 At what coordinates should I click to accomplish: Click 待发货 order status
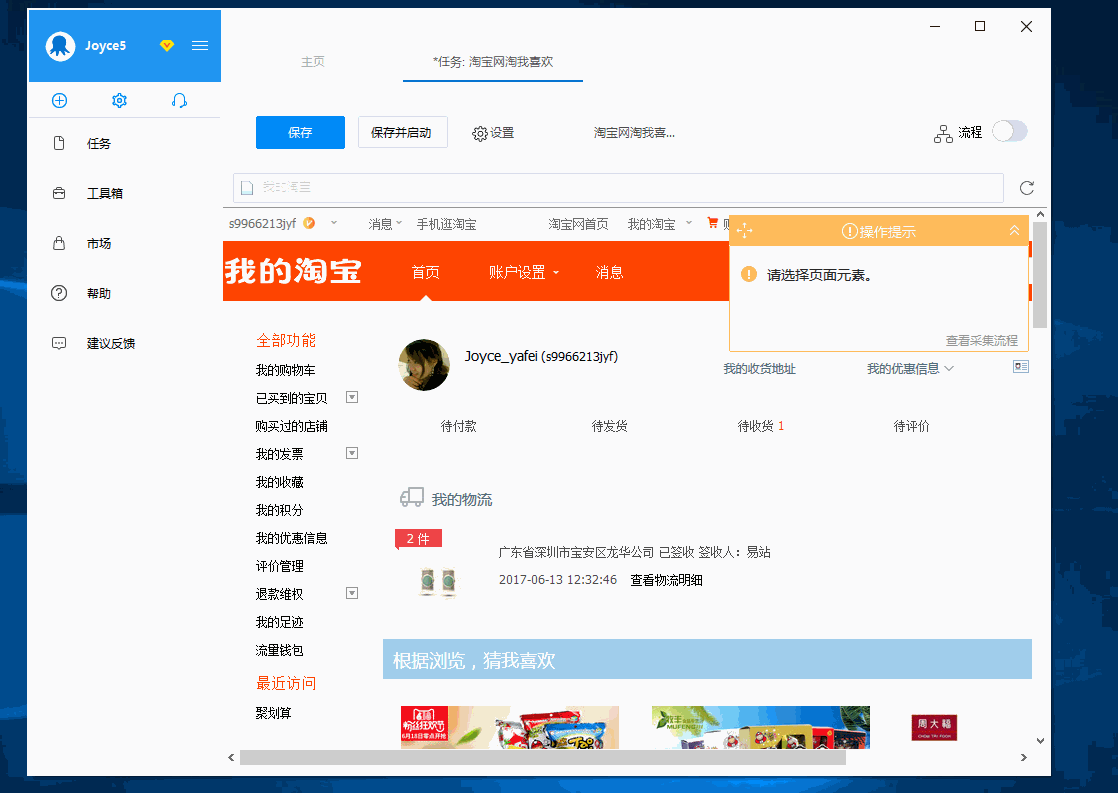610,426
